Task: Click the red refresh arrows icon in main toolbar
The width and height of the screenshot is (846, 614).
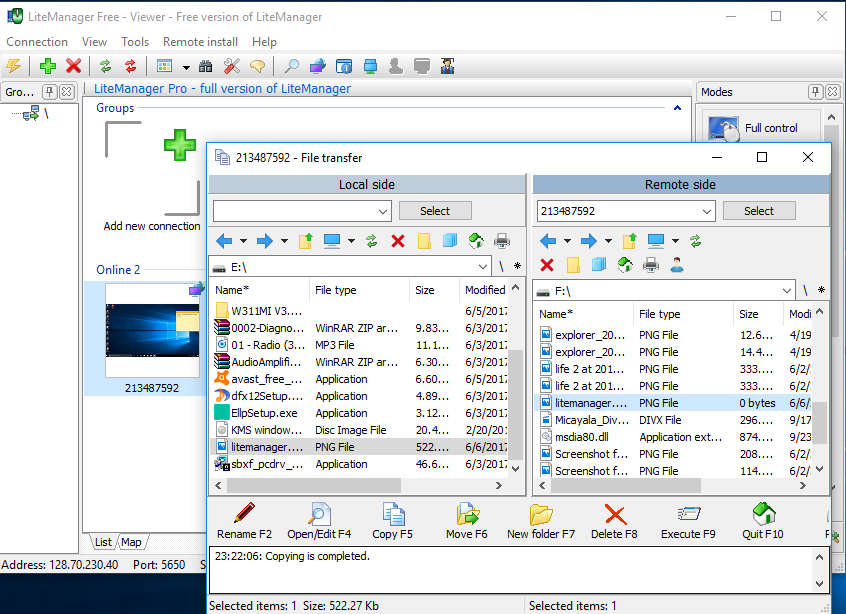Action: (131, 66)
